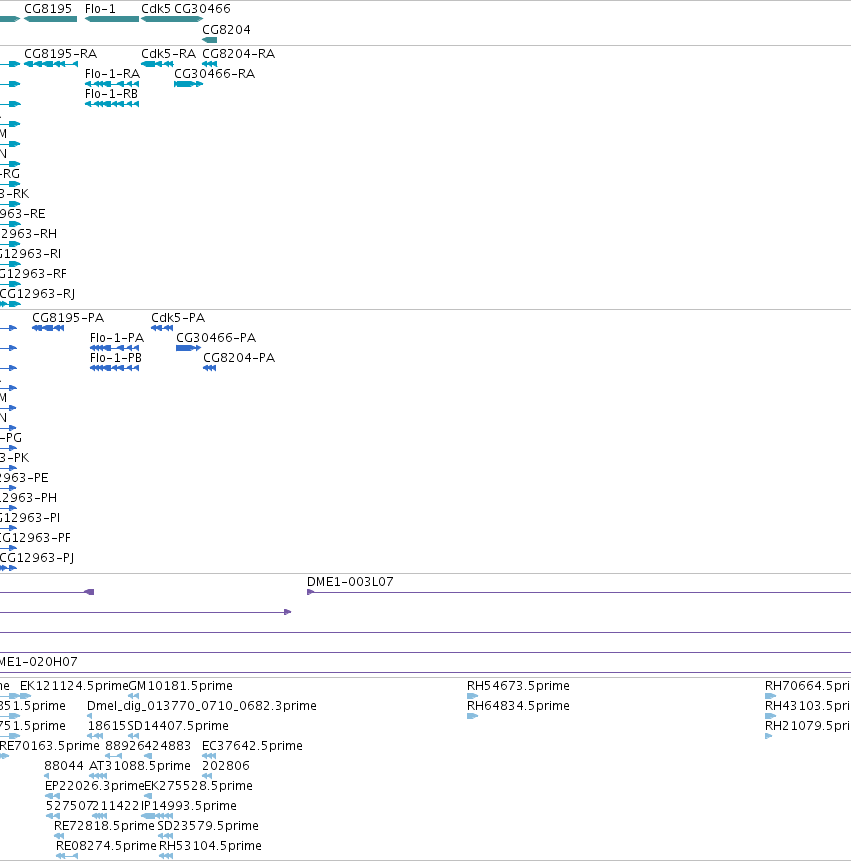Click the CG8204-RA transcript label
851x861 pixels.
click(x=238, y=54)
